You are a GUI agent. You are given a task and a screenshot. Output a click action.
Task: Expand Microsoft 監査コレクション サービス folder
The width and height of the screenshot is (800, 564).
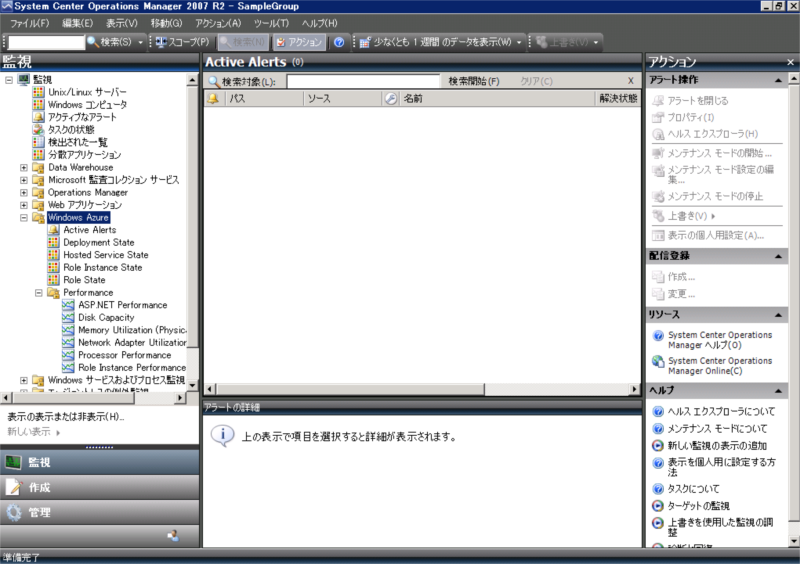coord(23,180)
